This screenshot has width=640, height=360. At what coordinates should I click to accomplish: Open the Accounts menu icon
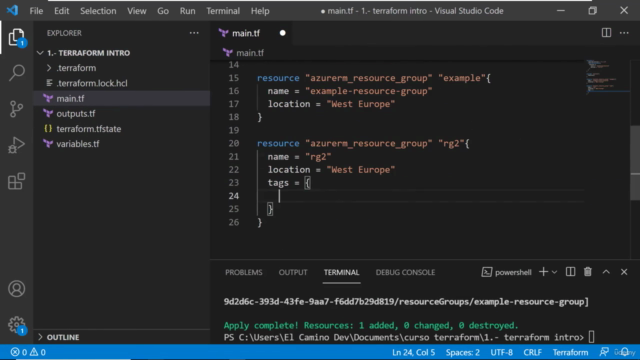[x=16, y=289]
